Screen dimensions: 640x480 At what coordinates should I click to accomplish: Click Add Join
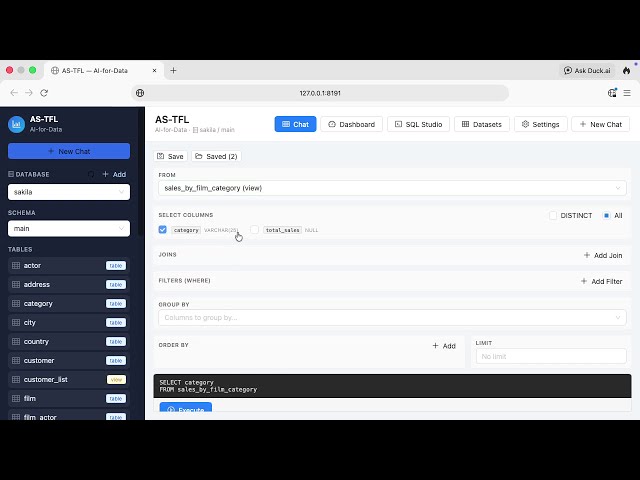(x=603, y=255)
